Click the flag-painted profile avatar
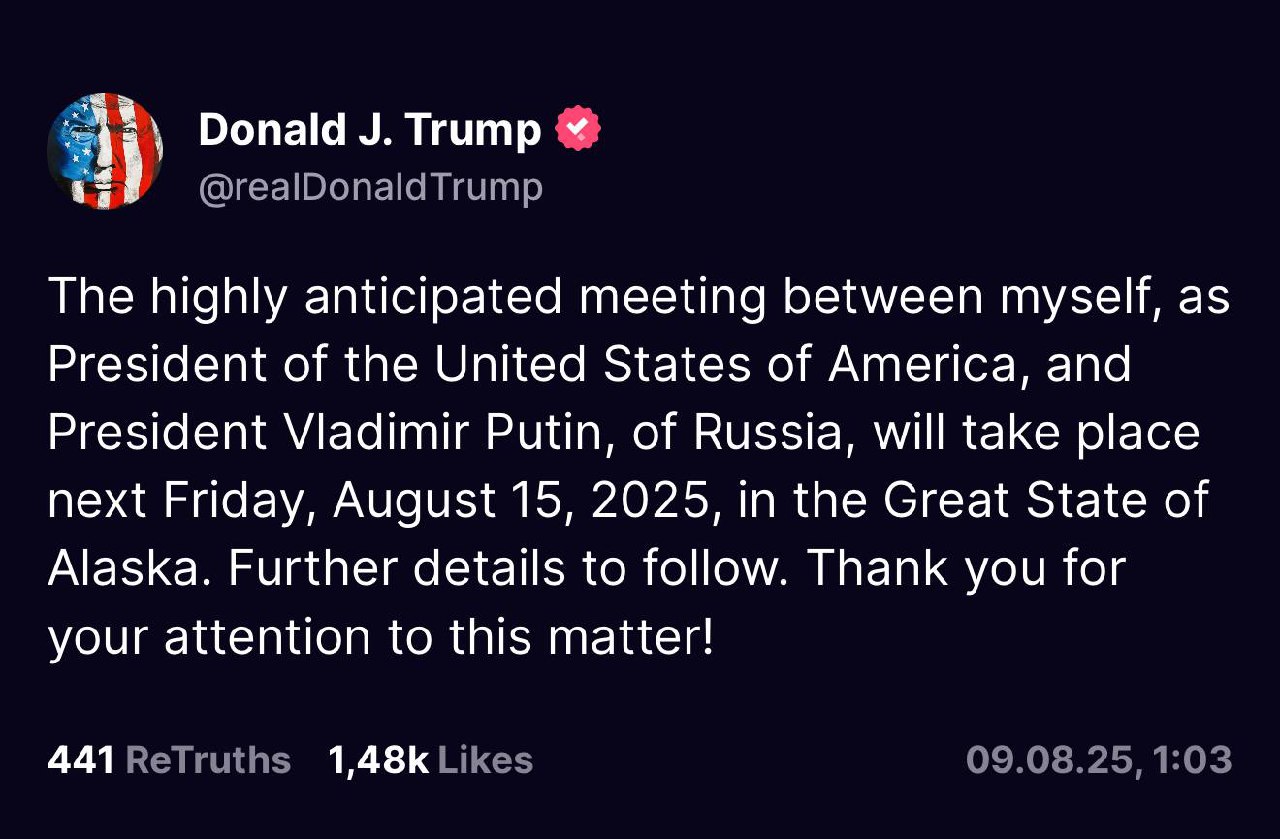 [105, 151]
